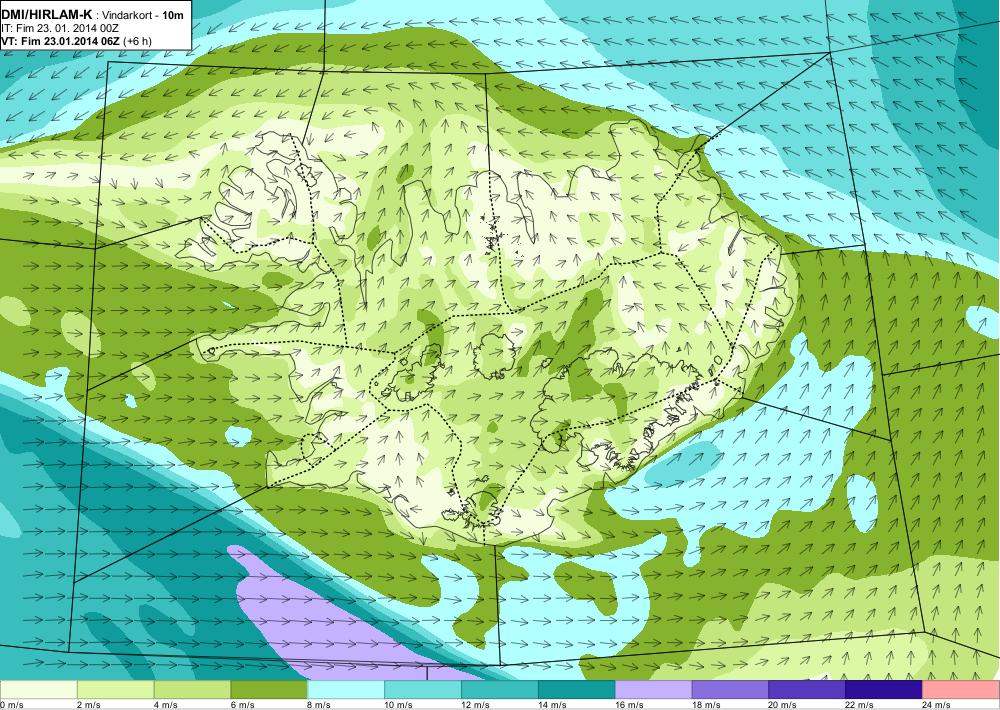Click the '16 m/s' legend label
Viewport: 1000px width, 710px height.
629,705
